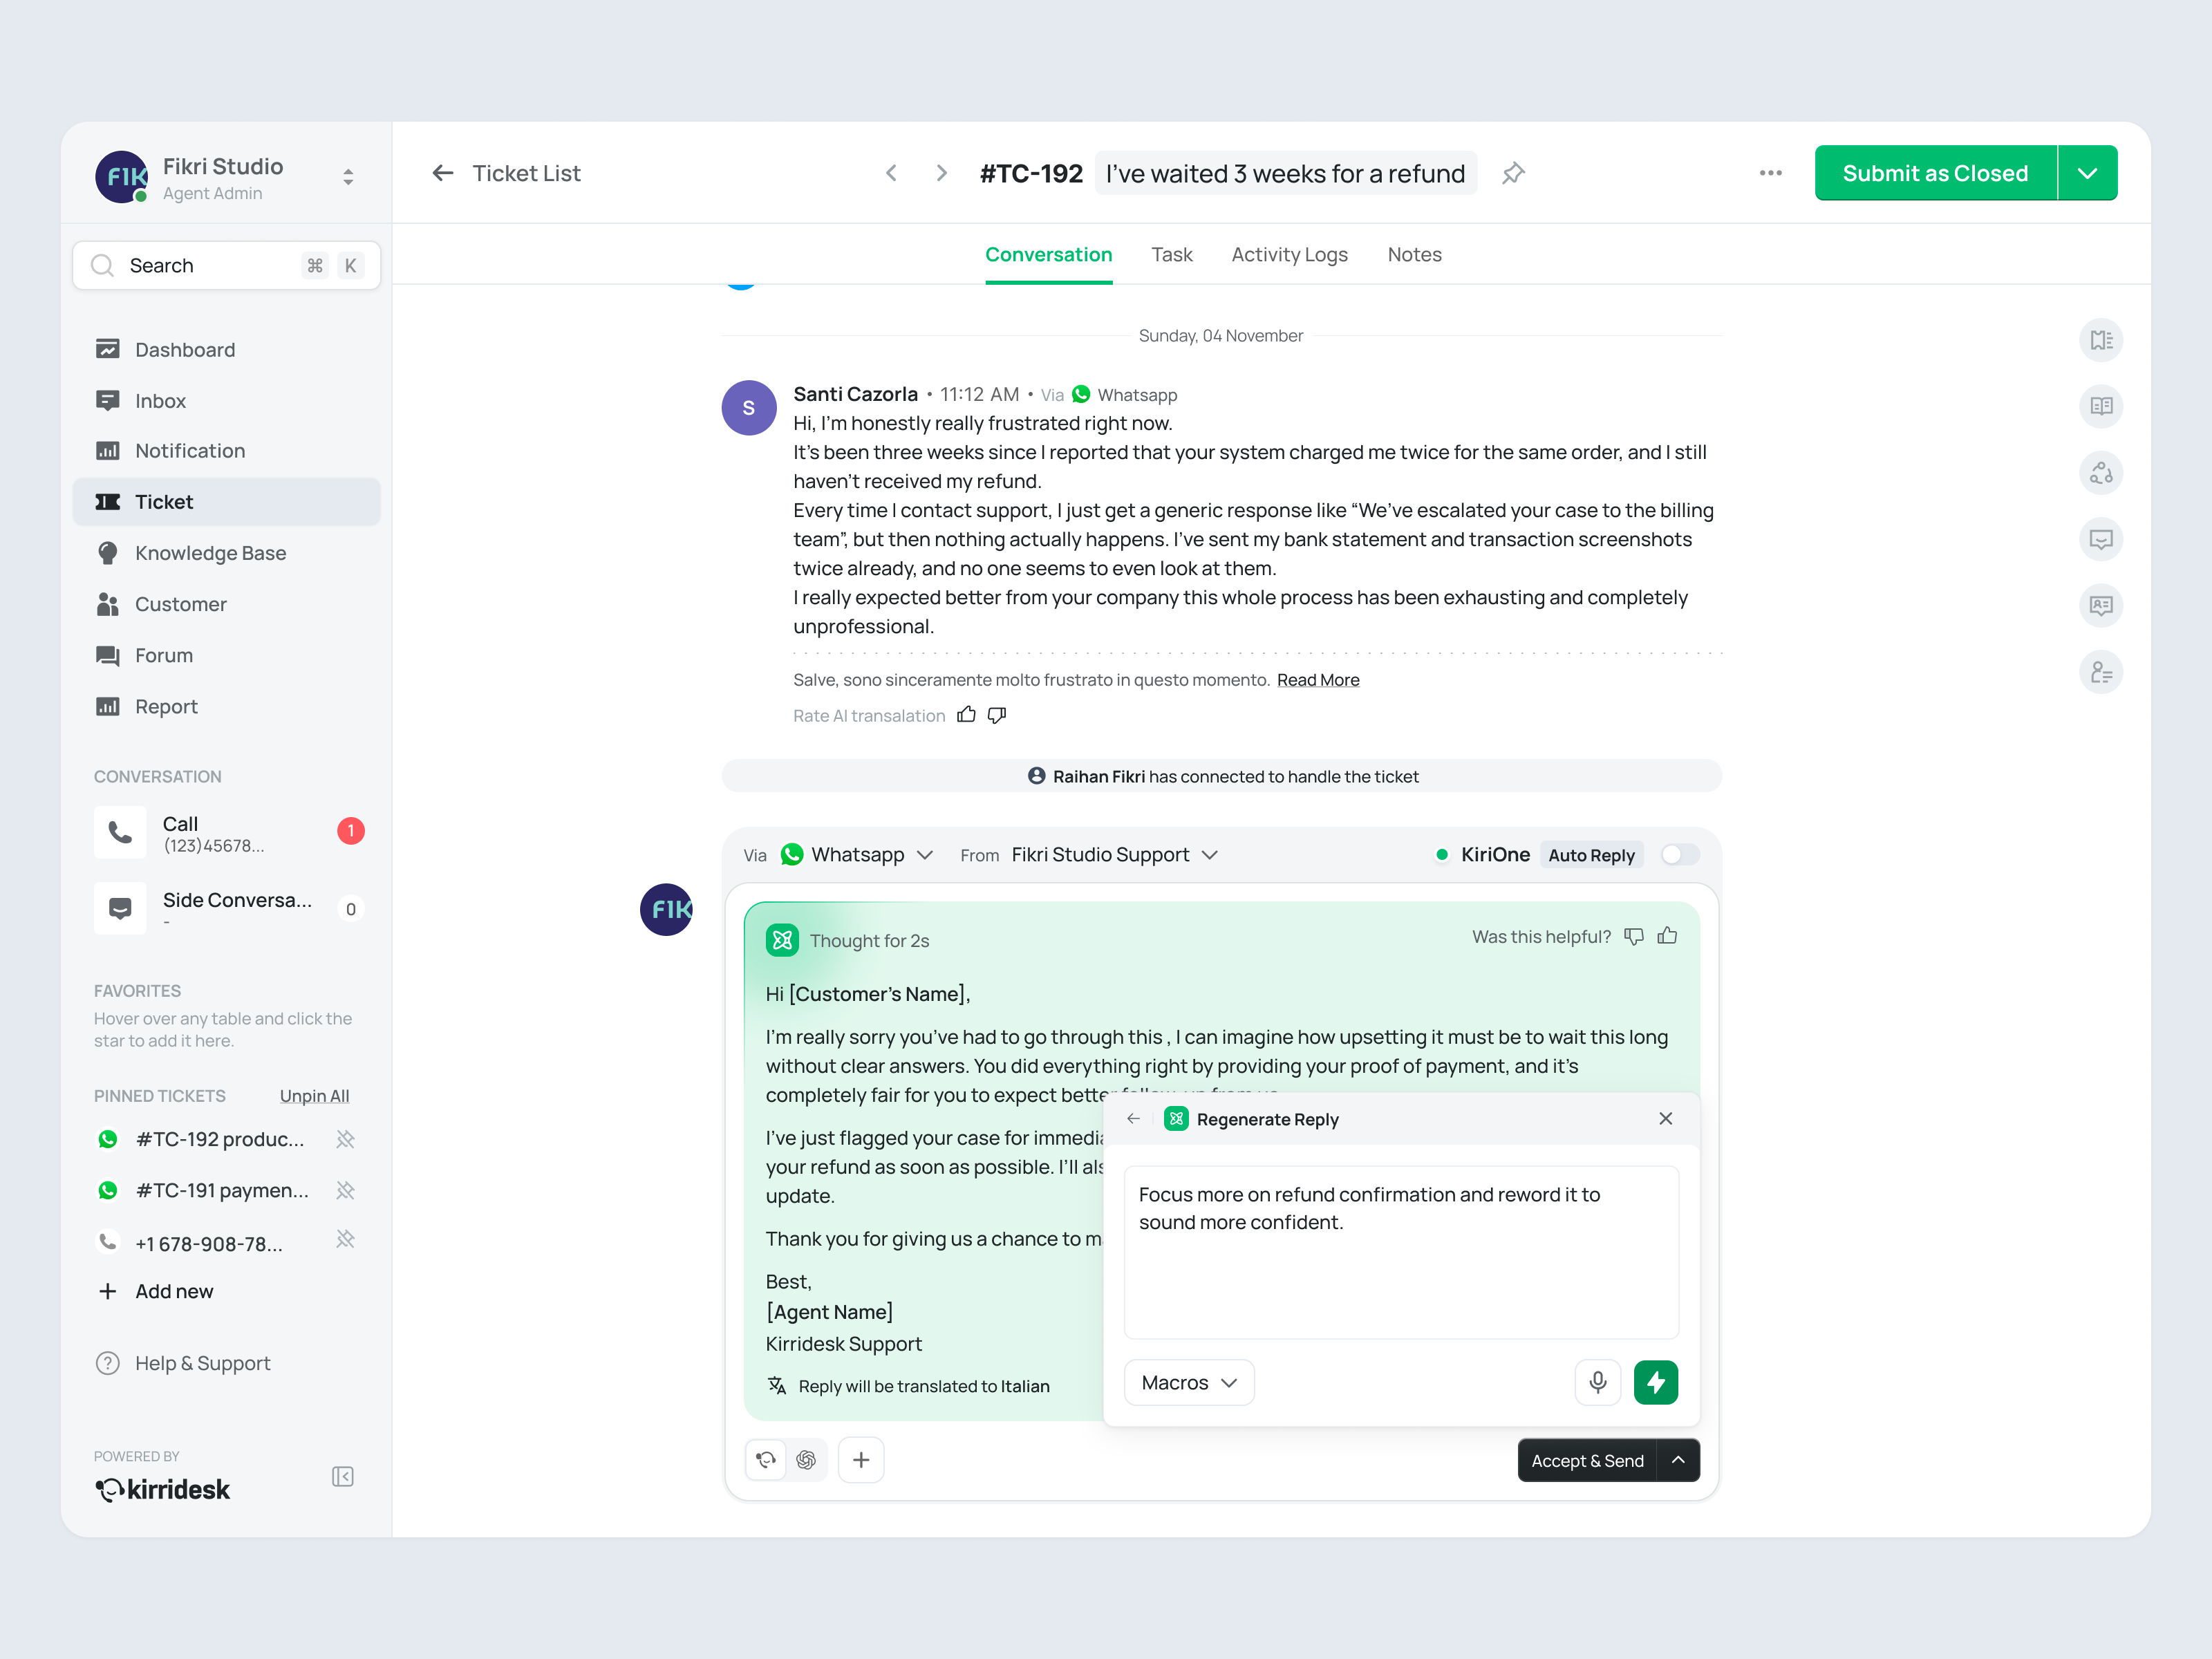
Task: Click Read More on the translation
Action: [1318, 680]
